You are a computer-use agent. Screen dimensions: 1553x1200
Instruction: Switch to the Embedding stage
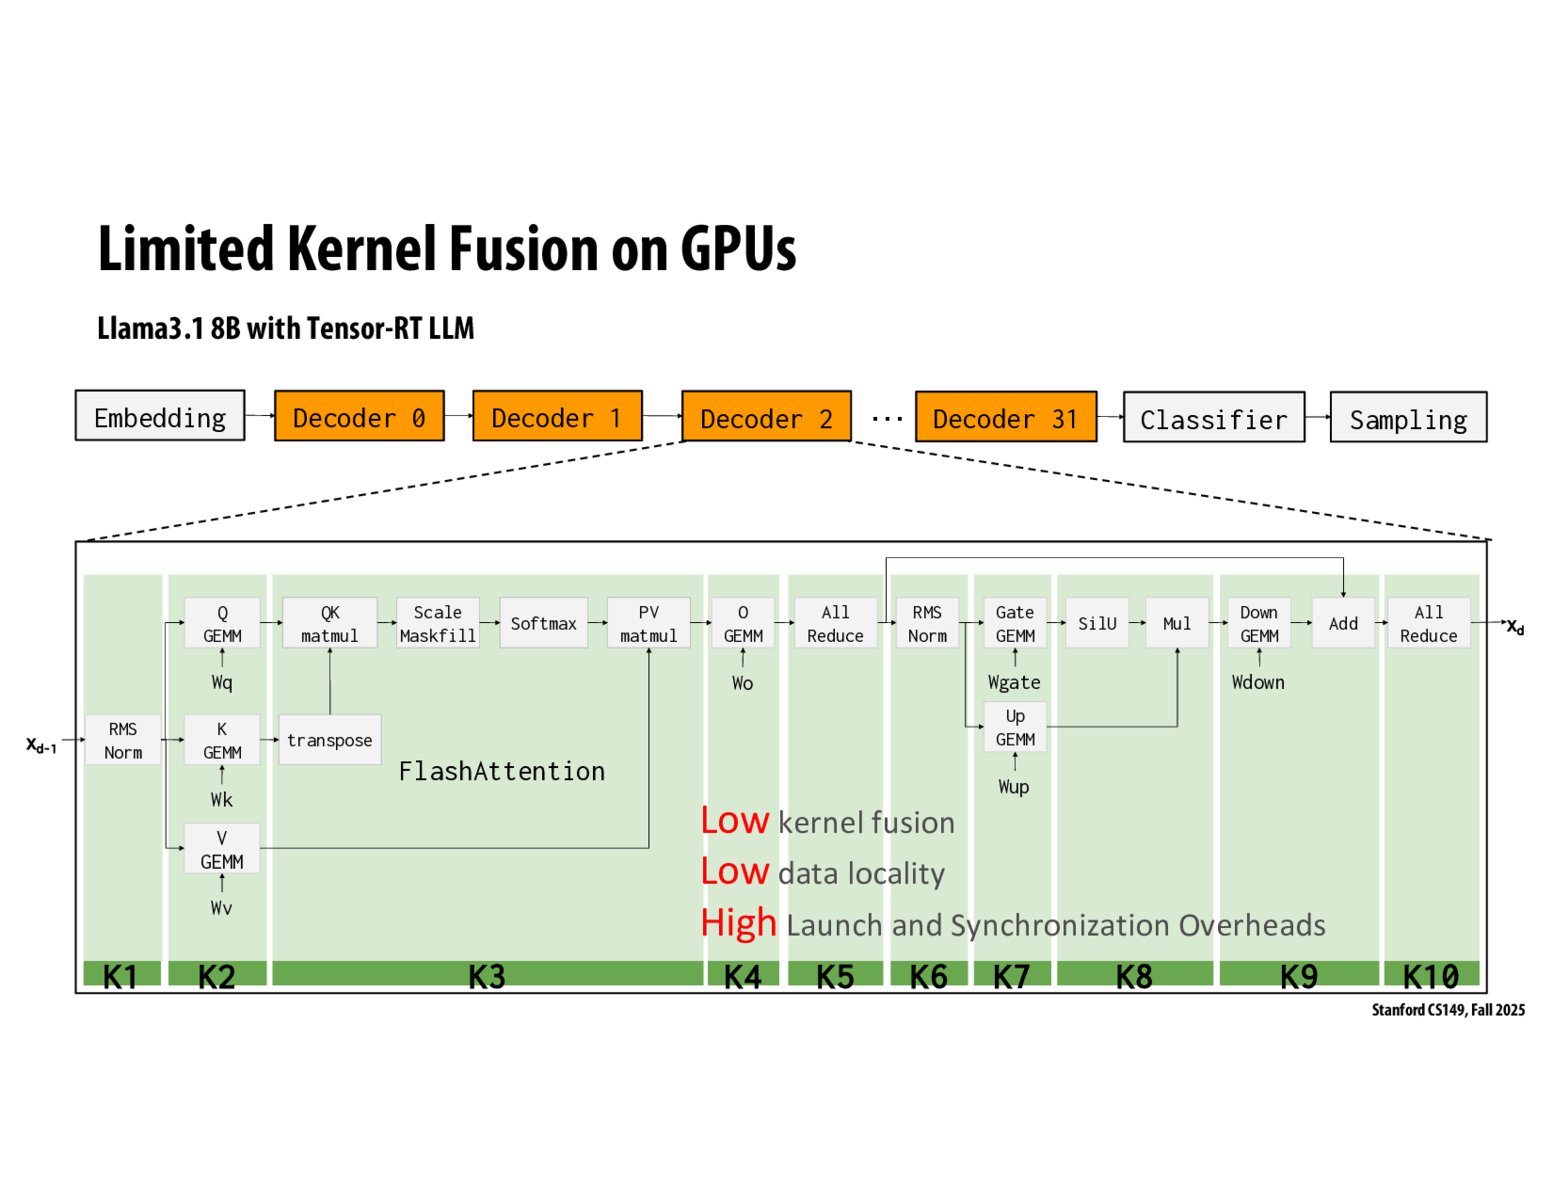click(x=159, y=417)
